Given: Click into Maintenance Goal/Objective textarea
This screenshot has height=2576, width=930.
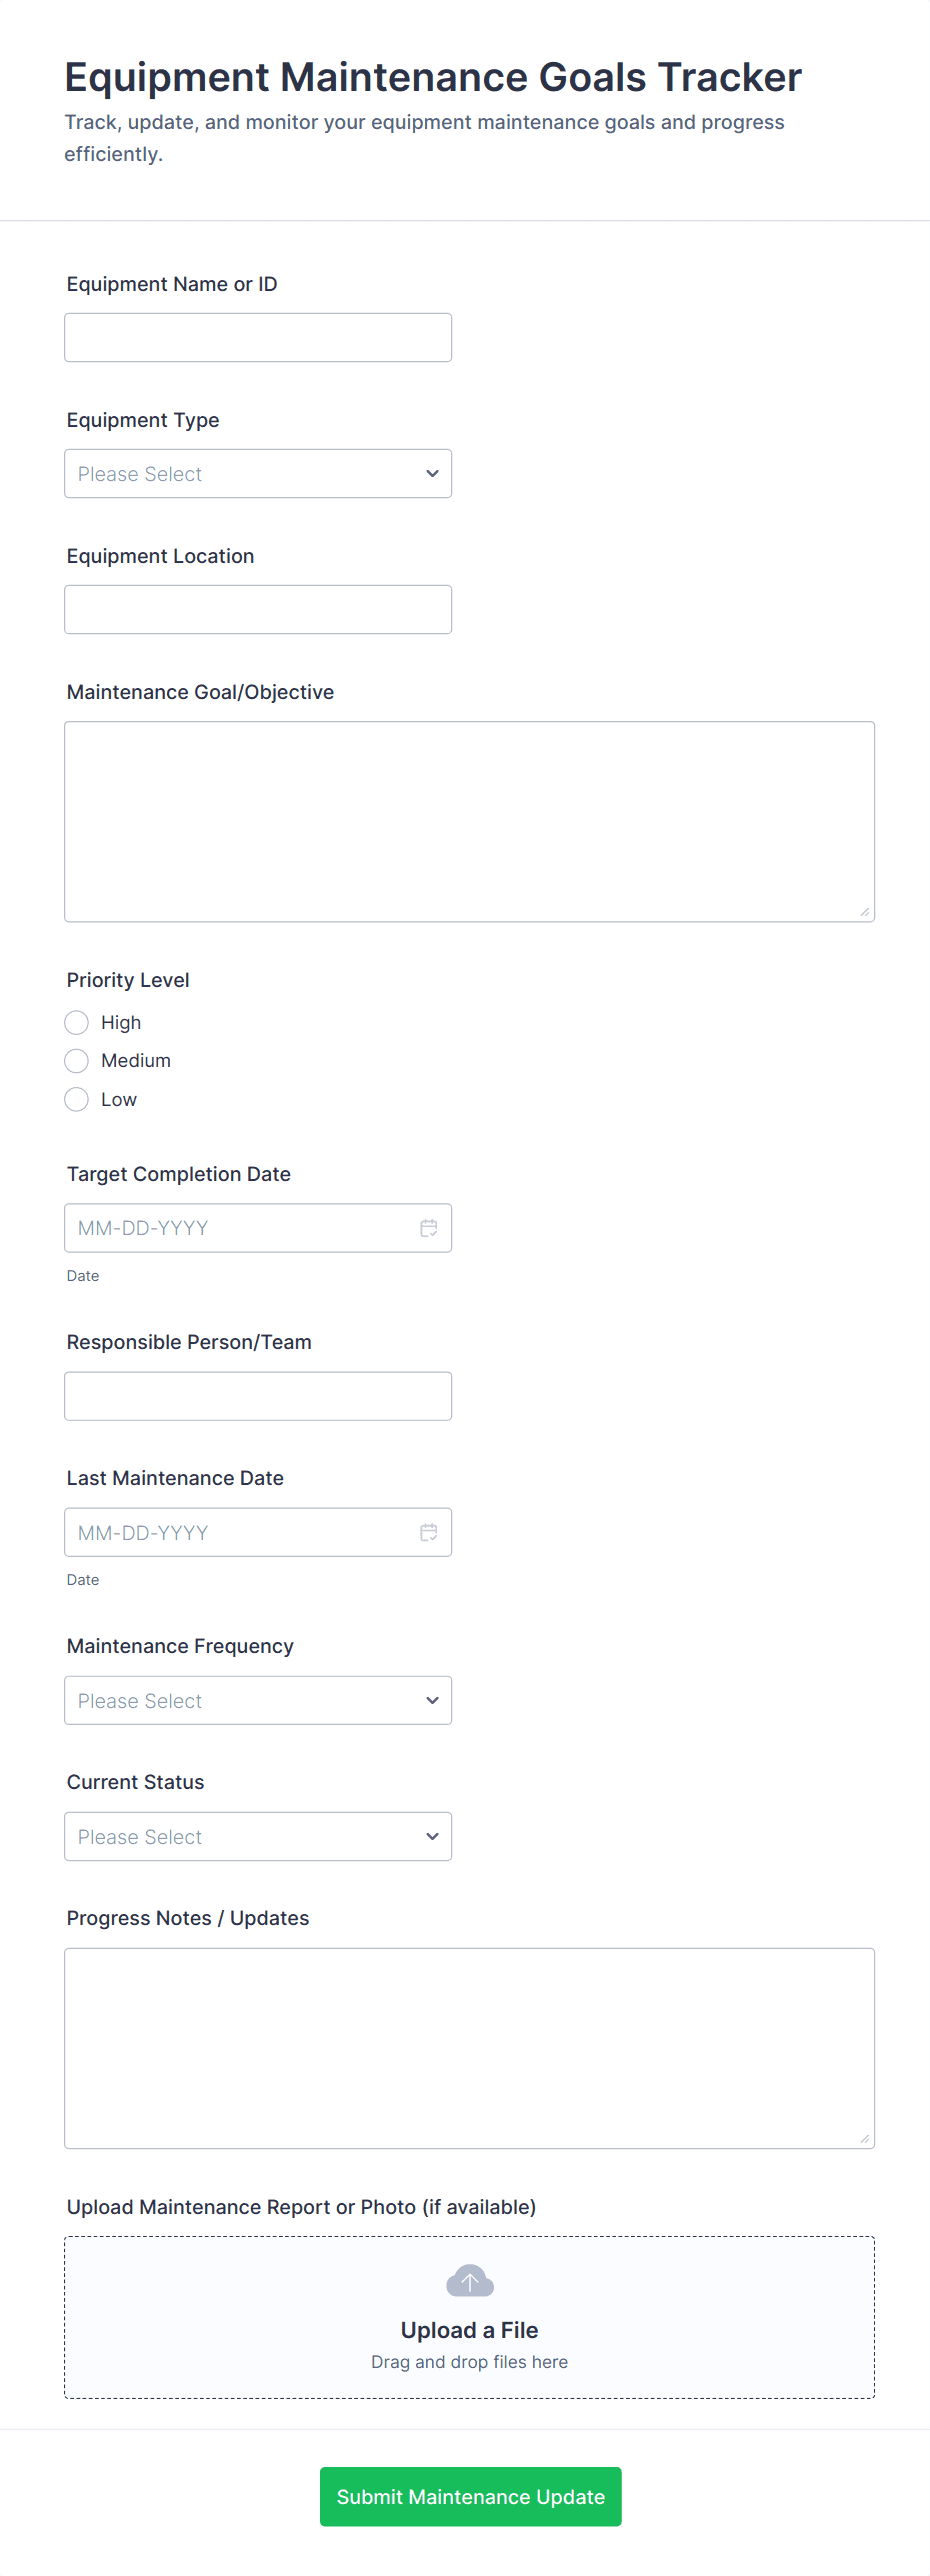Looking at the screenshot, I should (x=469, y=821).
